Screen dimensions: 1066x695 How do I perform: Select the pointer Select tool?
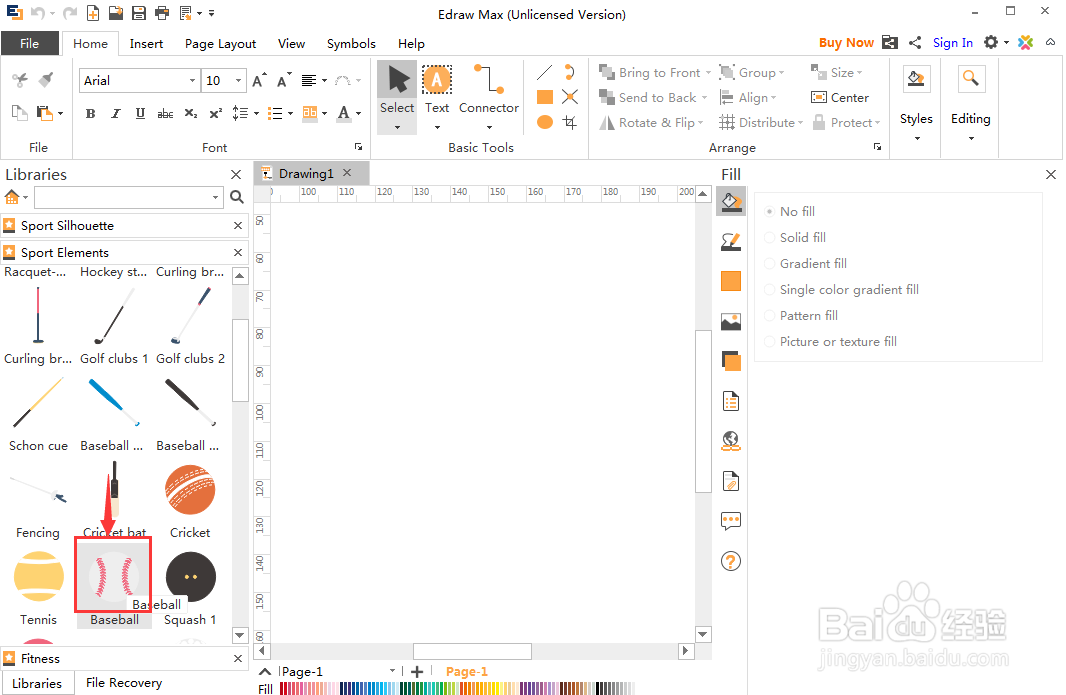[397, 97]
